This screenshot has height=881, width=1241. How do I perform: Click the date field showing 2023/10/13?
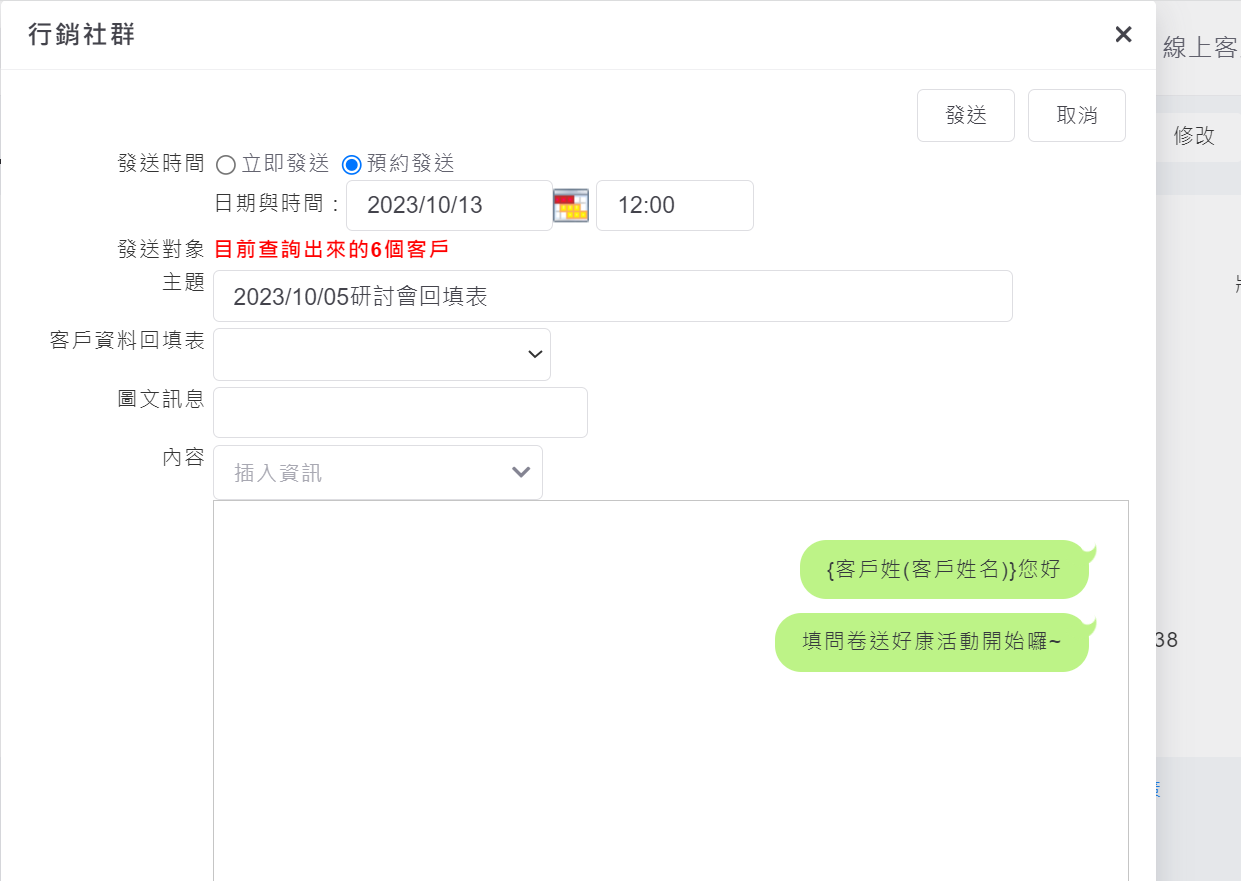coord(448,206)
